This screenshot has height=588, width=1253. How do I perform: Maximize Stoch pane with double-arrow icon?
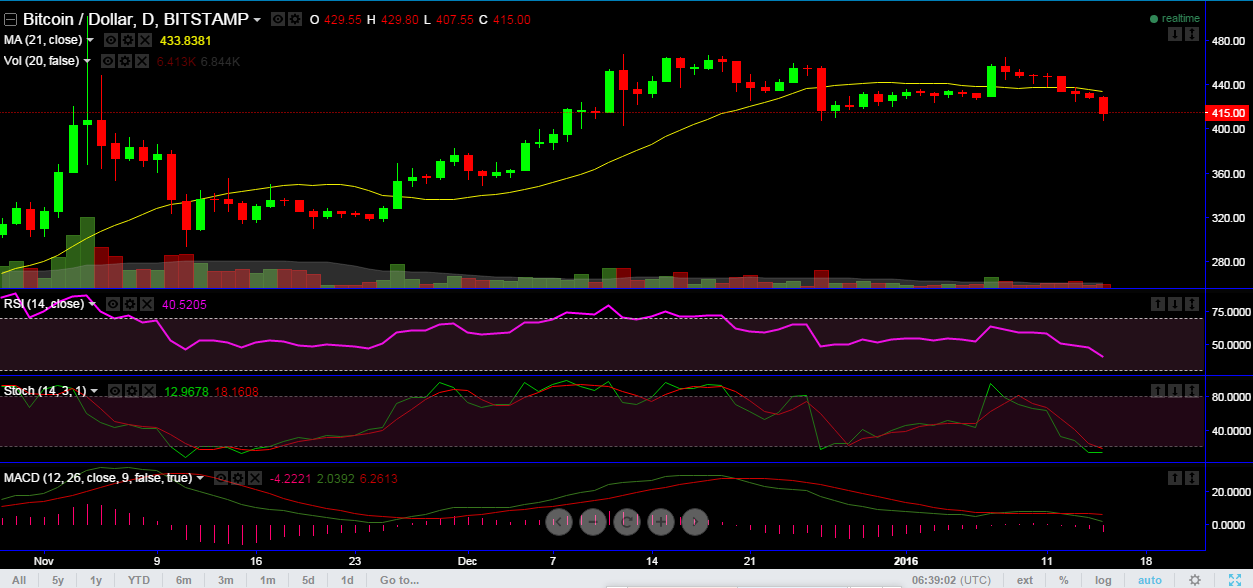(x=1192, y=391)
